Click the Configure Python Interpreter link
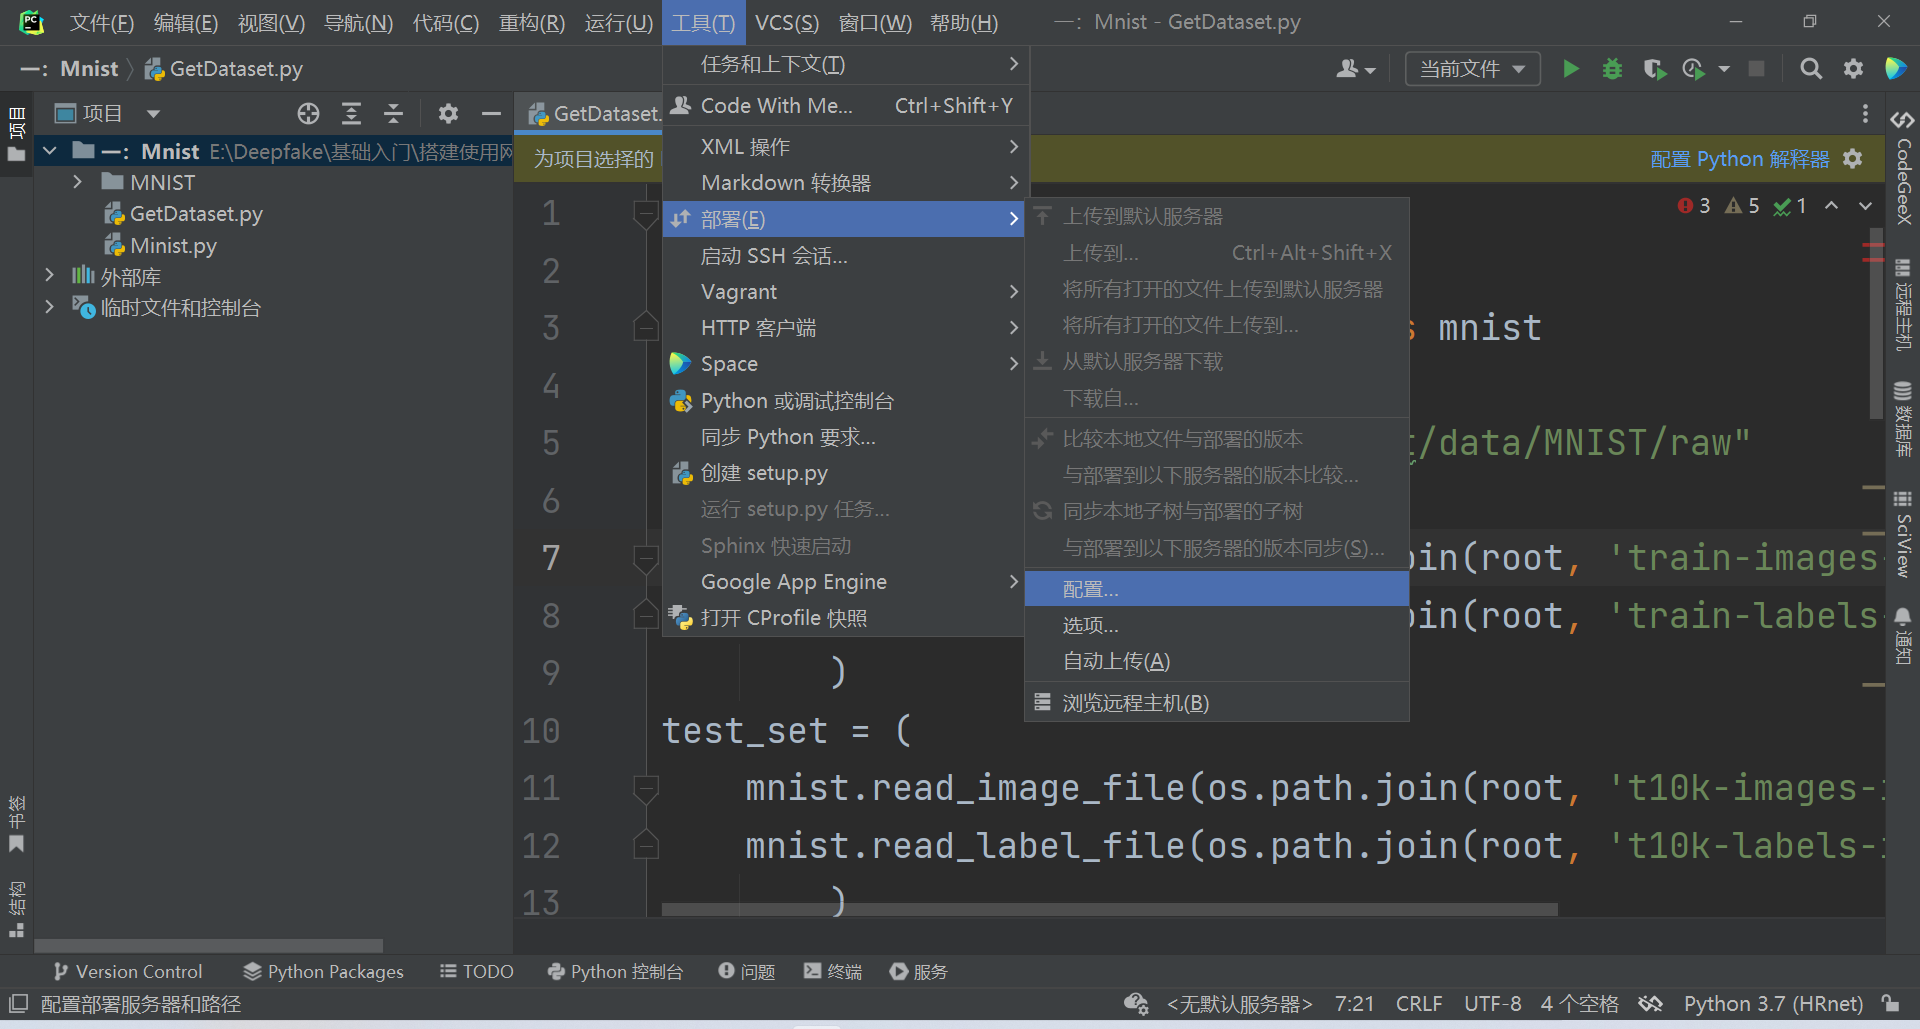 pos(1739,158)
